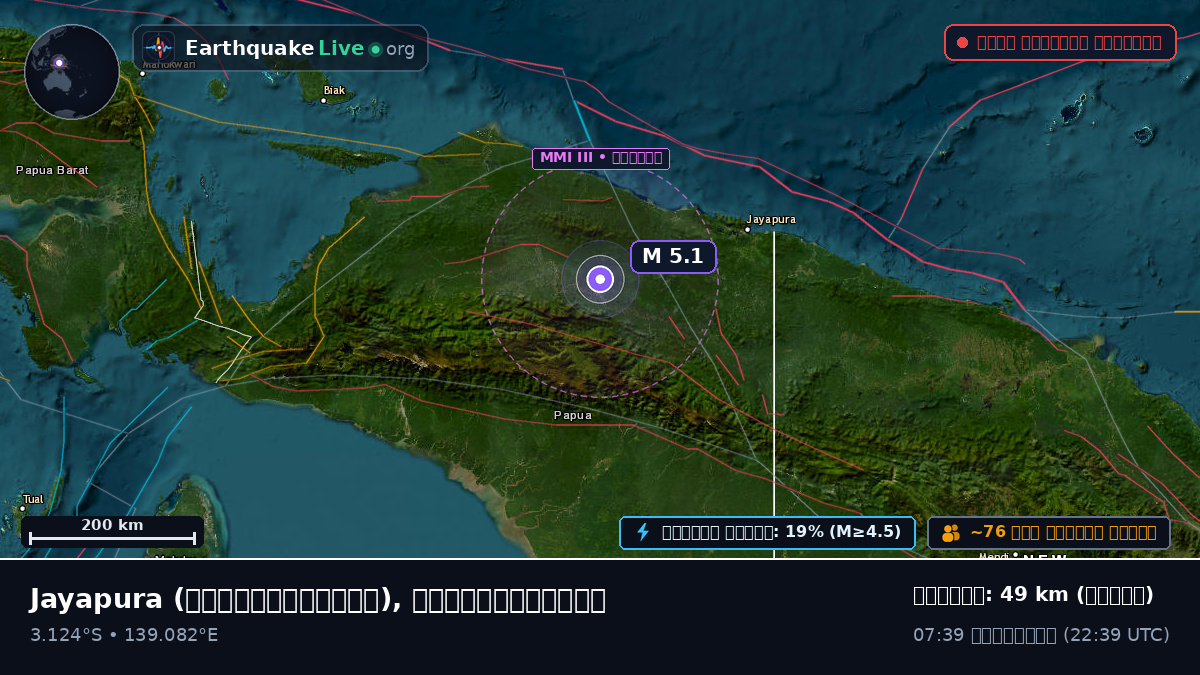Open the globe mini-map thumbnail
This screenshot has height=675, width=1200.
point(72,72)
